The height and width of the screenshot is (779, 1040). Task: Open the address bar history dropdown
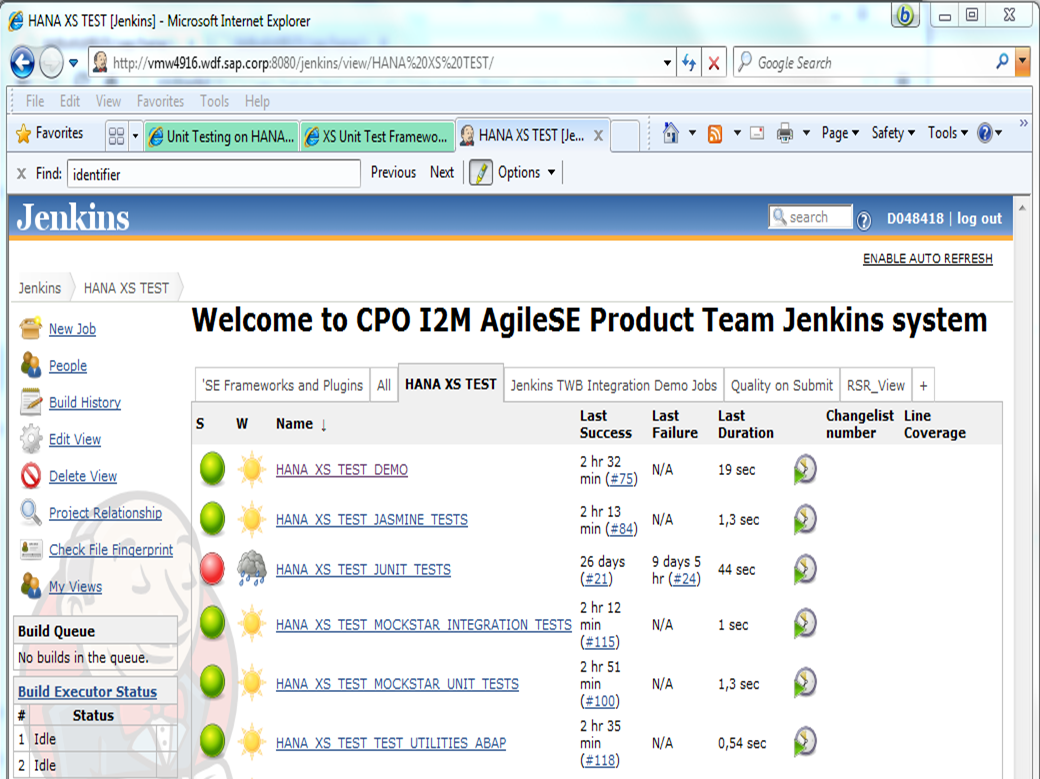coord(666,61)
